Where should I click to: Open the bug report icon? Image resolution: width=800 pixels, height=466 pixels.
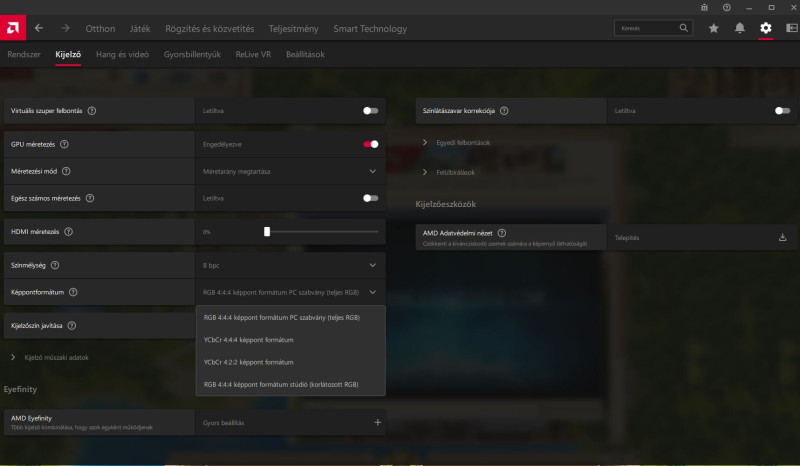(704, 8)
